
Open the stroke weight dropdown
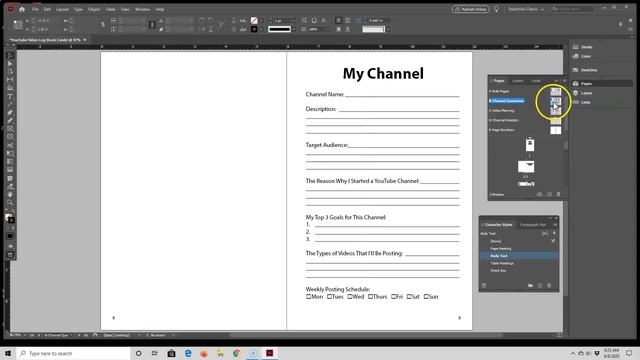pos(293,20)
